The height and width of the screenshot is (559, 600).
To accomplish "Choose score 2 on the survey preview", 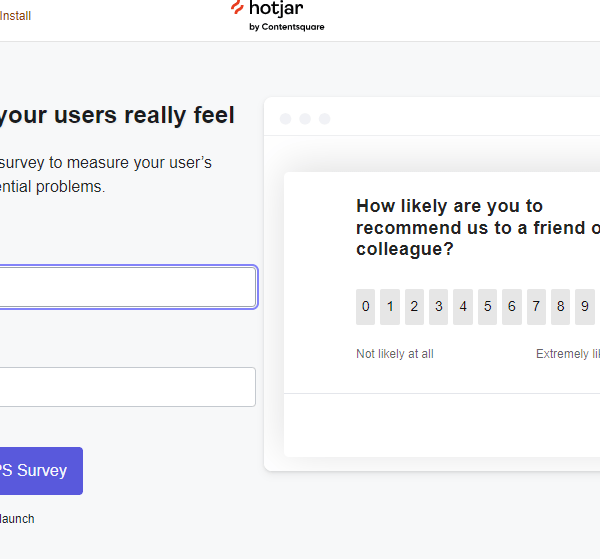I will click(414, 307).
